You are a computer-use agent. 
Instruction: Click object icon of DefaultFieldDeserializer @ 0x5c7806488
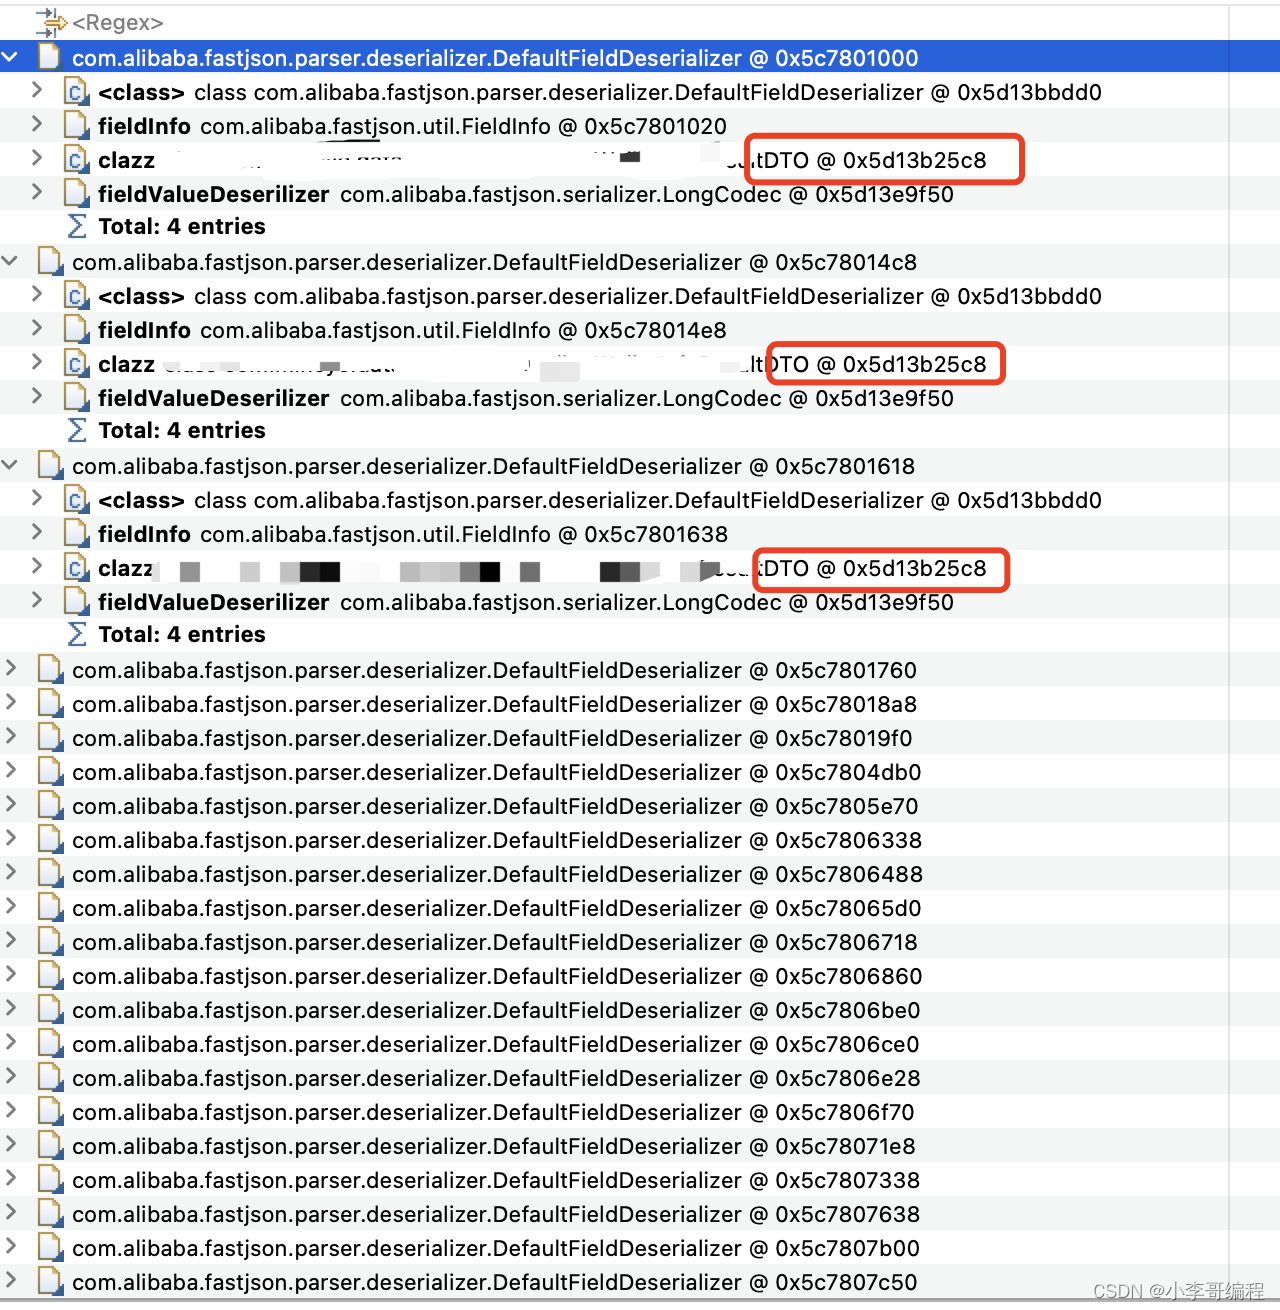(x=50, y=874)
